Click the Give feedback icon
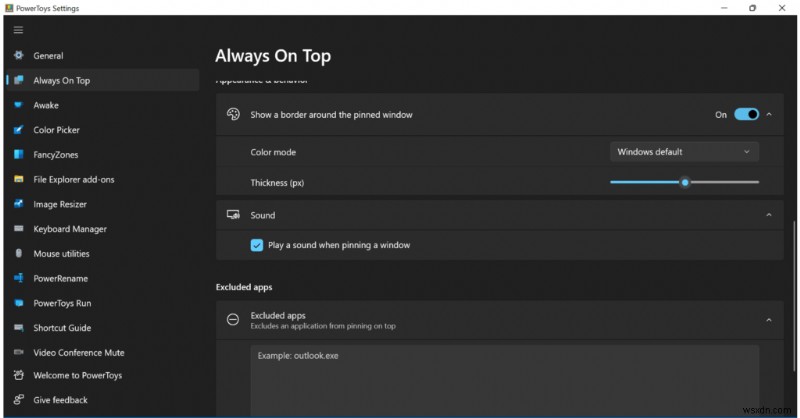The height and width of the screenshot is (418, 800). [19, 400]
